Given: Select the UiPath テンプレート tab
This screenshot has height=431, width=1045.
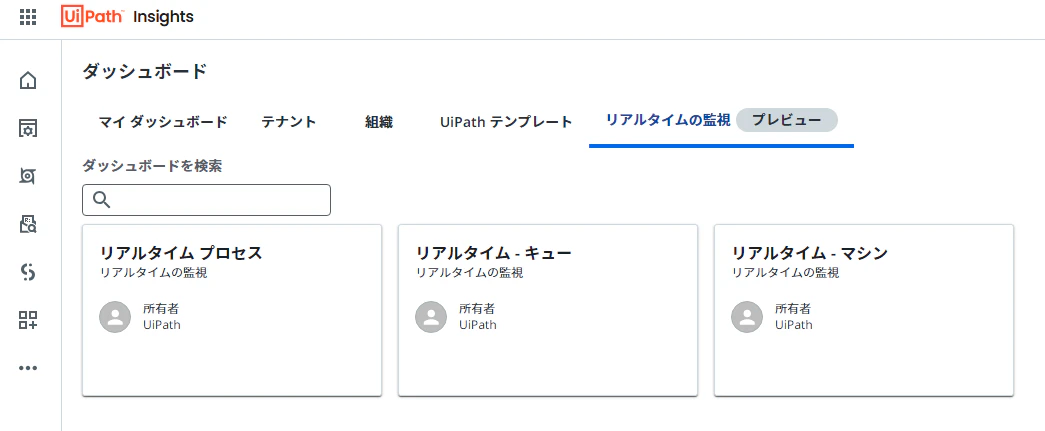Looking at the screenshot, I should coord(507,122).
